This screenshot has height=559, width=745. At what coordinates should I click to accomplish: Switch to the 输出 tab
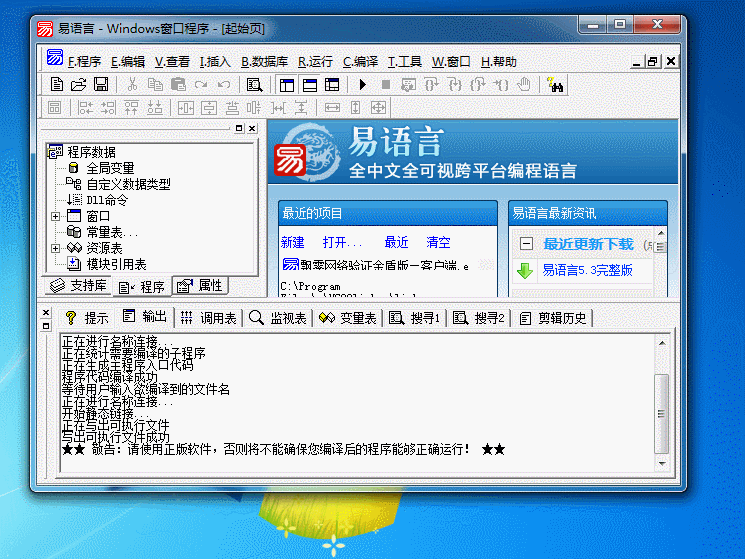tap(144, 317)
